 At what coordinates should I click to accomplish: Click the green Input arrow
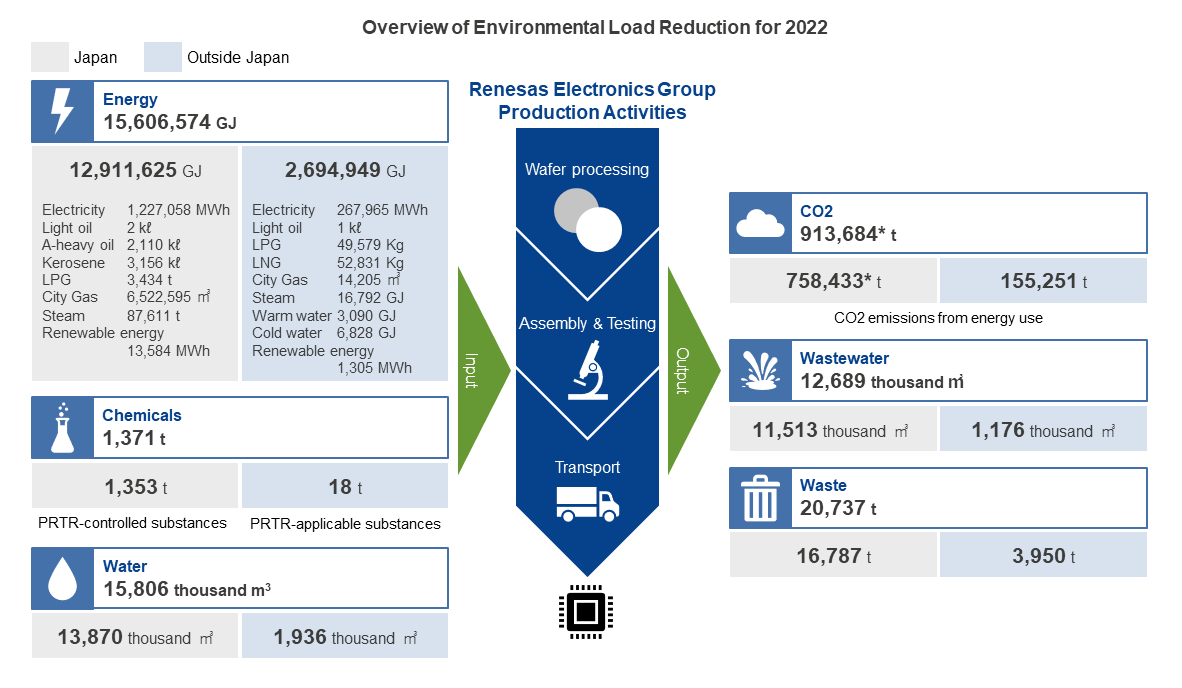coord(483,370)
